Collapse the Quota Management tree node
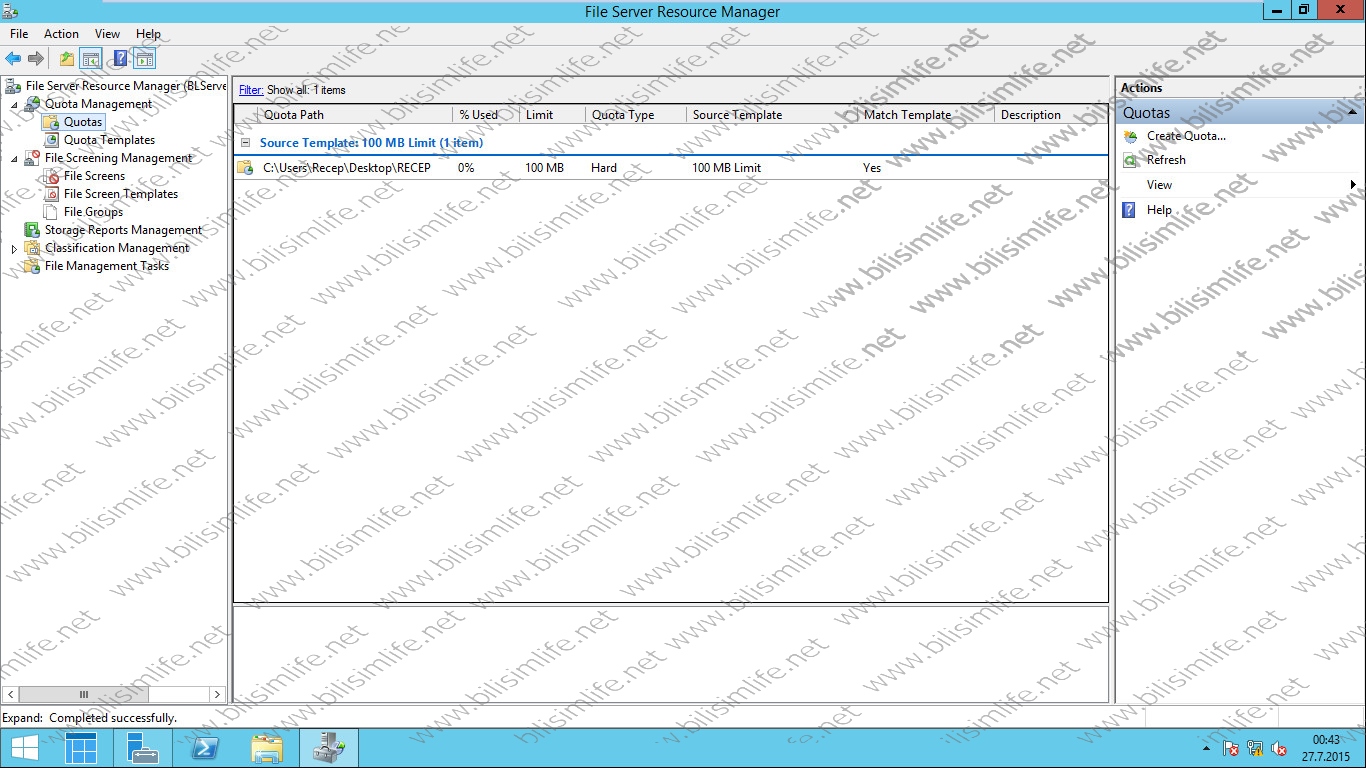Image resolution: width=1366 pixels, height=768 pixels. click(x=14, y=105)
